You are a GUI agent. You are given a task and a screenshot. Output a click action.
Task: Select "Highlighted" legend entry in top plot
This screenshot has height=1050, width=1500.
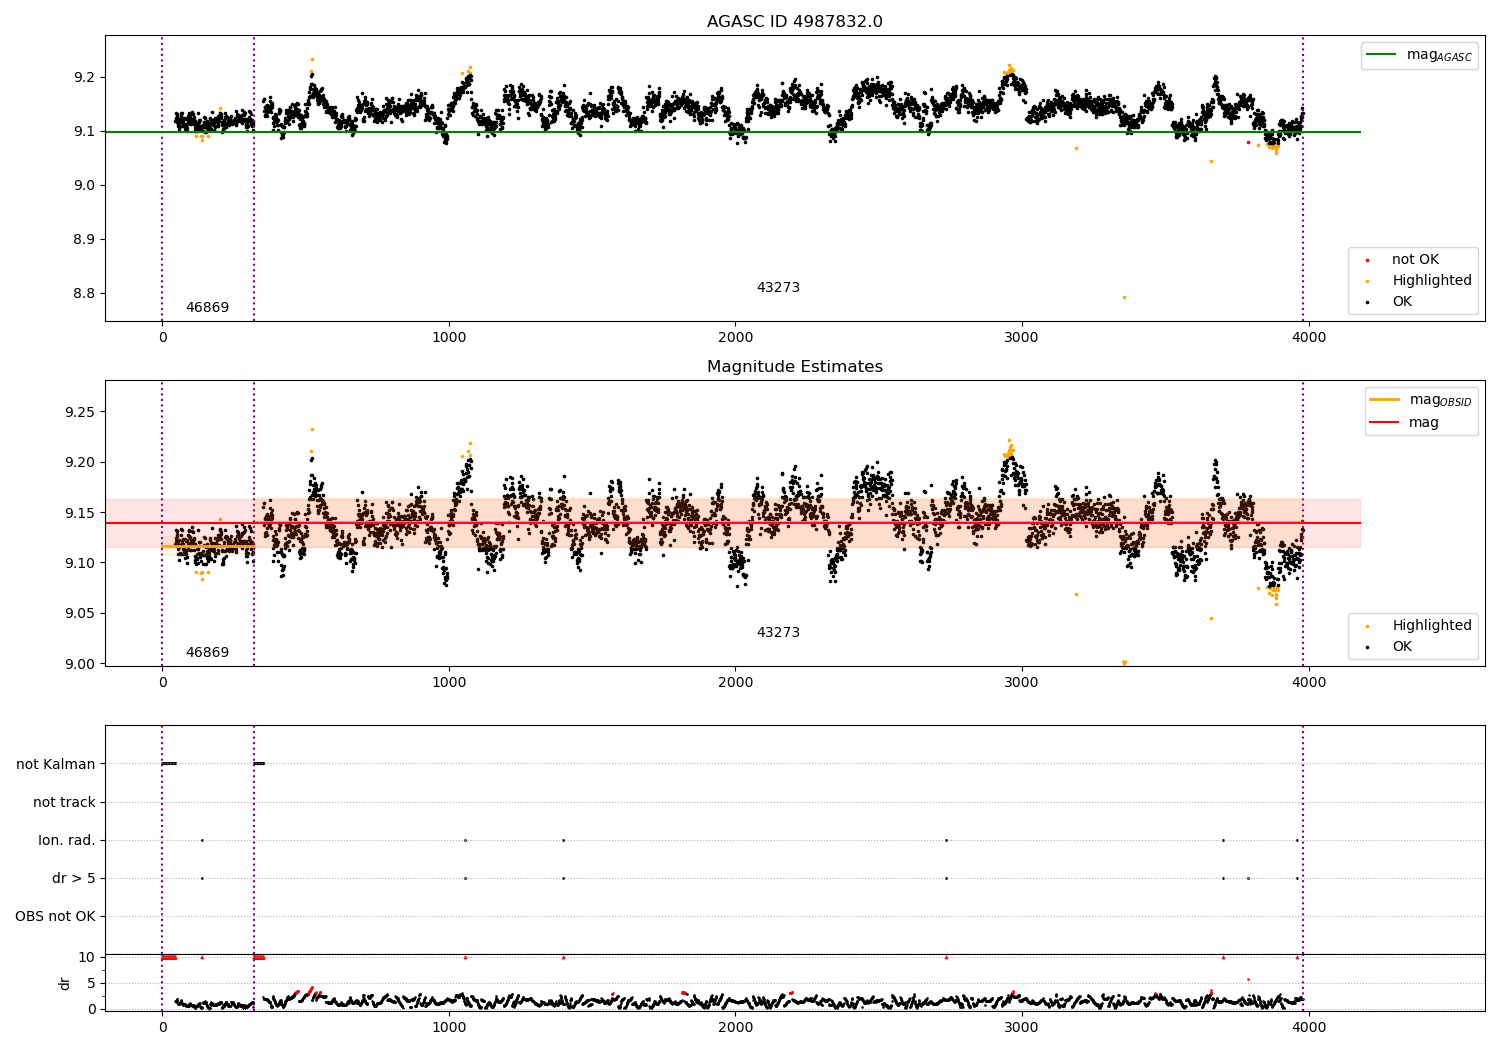[1418, 281]
